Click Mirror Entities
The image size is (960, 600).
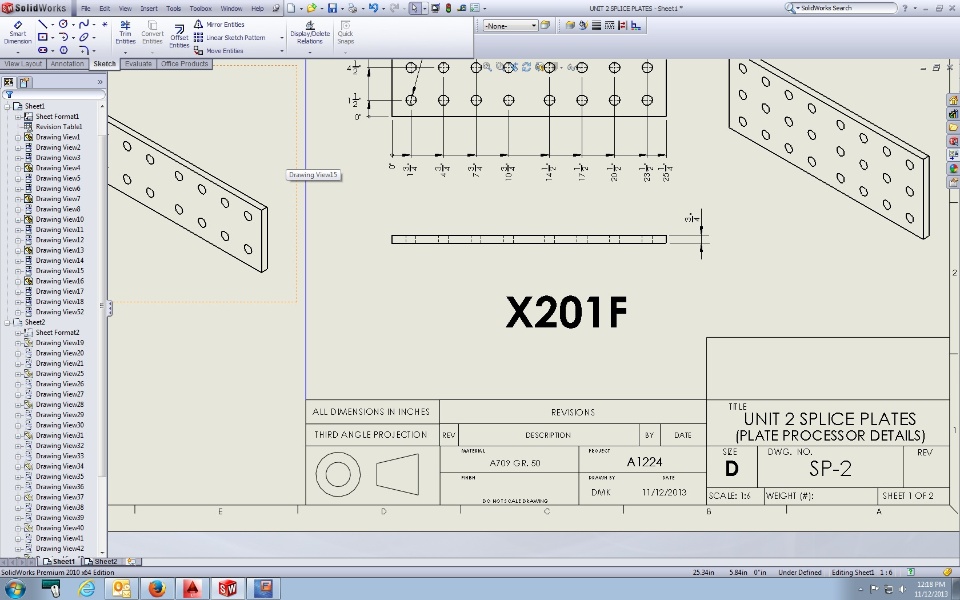click(x=219, y=24)
